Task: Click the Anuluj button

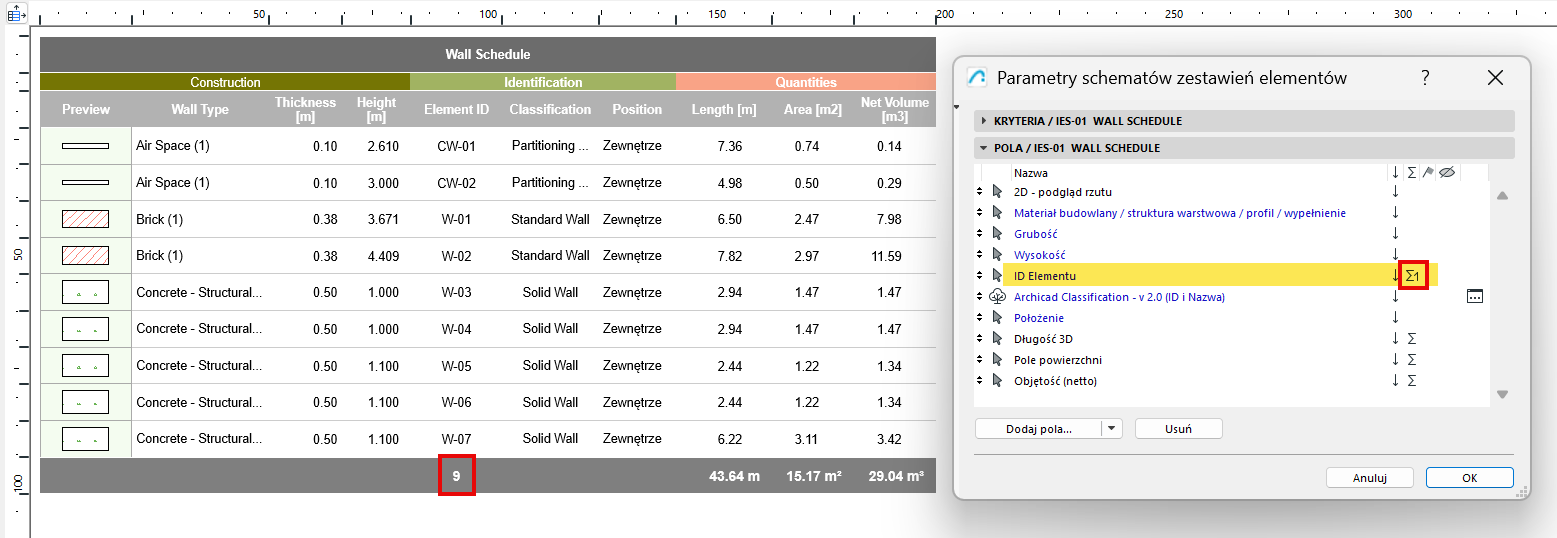Action: click(x=1369, y=478)
